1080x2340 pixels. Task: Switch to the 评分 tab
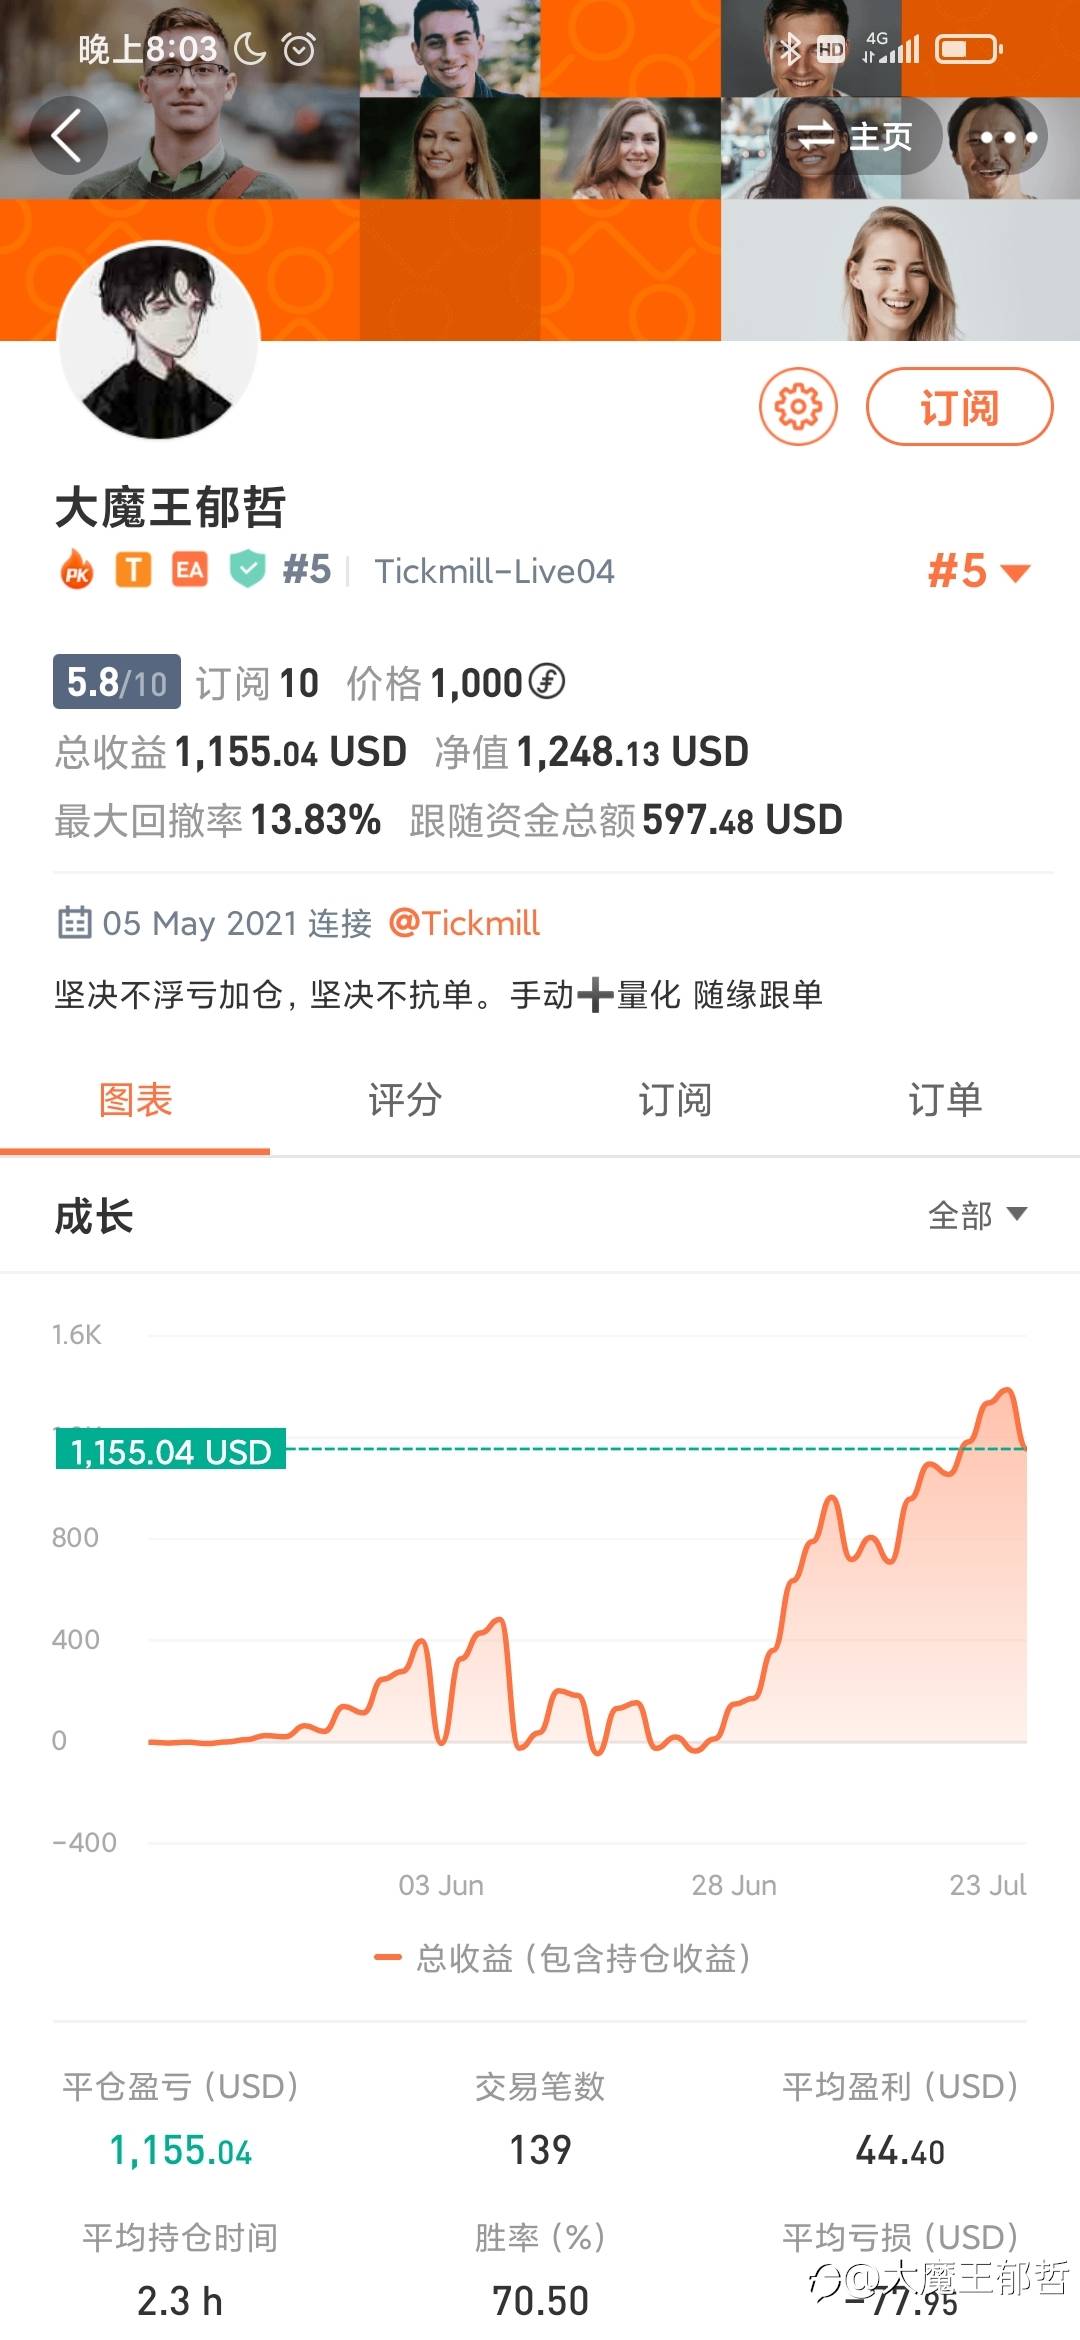405,1100
